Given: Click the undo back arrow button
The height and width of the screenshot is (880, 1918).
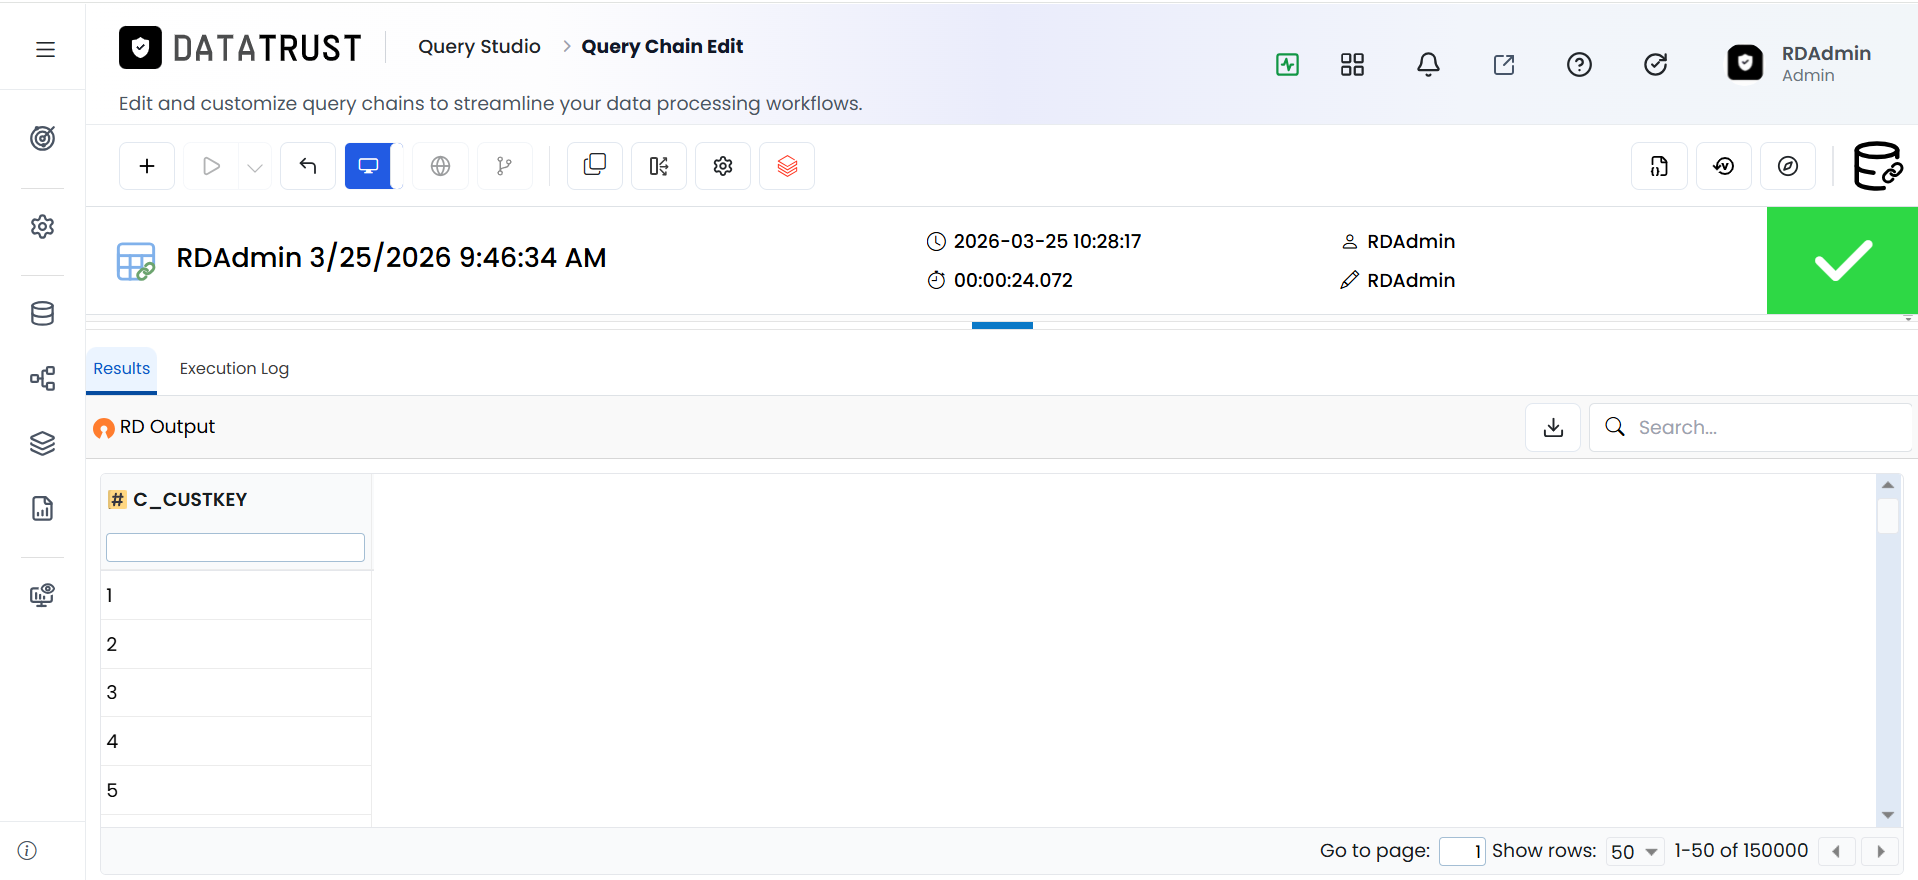Looking at the screenshot, I should (x=308, y=166).
